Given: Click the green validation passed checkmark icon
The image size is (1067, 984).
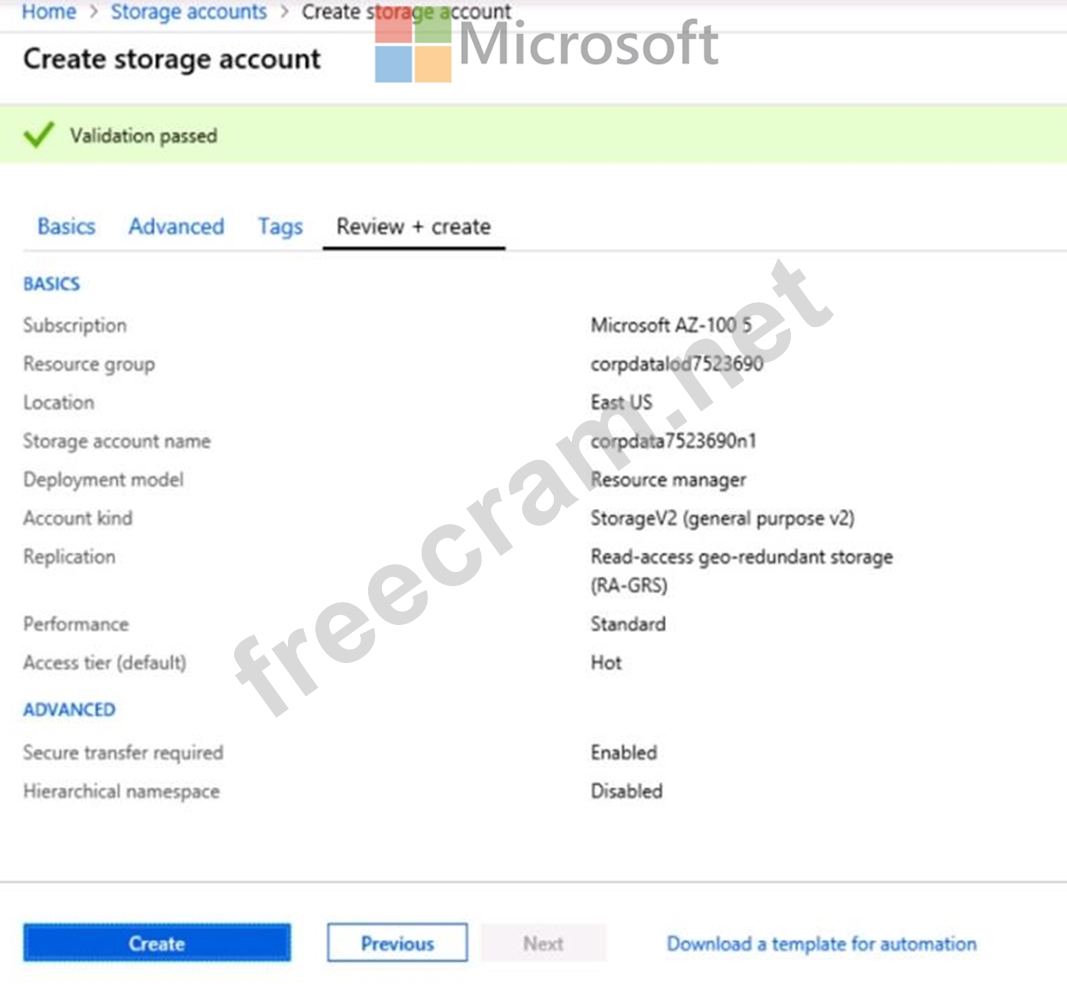Looking at the screenshot, I should pos(39,135).
